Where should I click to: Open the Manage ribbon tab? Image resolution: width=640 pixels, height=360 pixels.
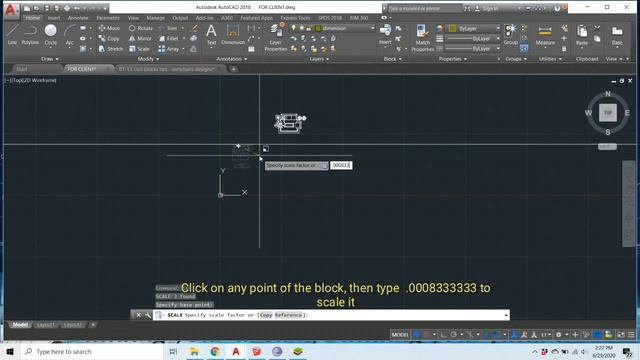click(x=156, y=18)
